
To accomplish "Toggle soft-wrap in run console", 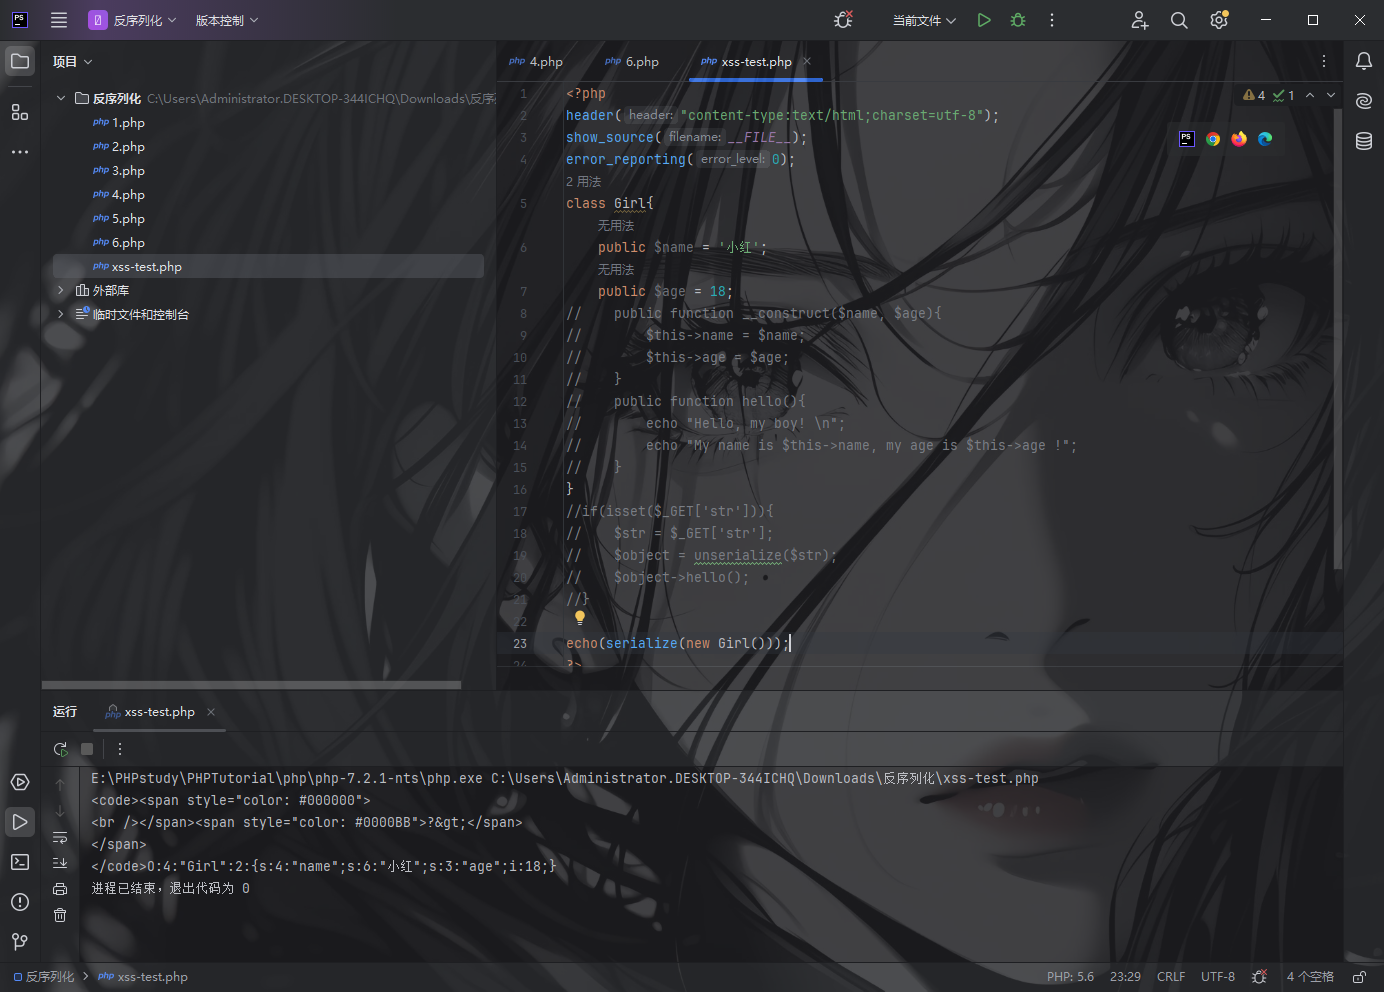I will 60,837.
